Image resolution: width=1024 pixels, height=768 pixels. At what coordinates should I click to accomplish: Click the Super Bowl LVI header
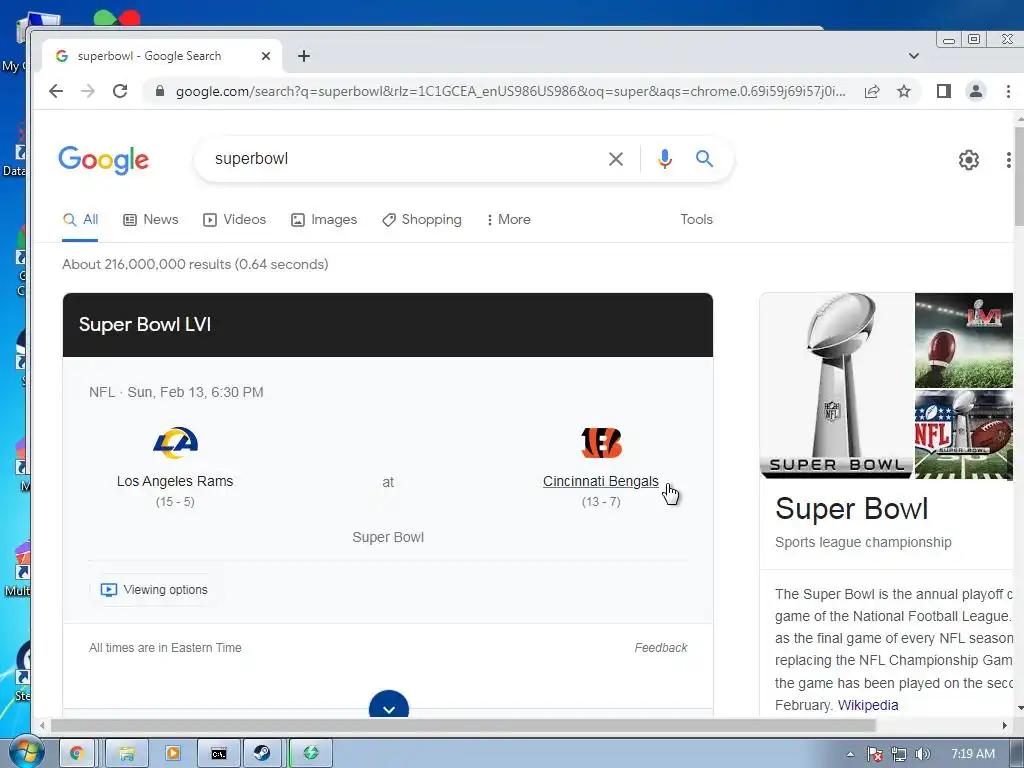[145, 325]
